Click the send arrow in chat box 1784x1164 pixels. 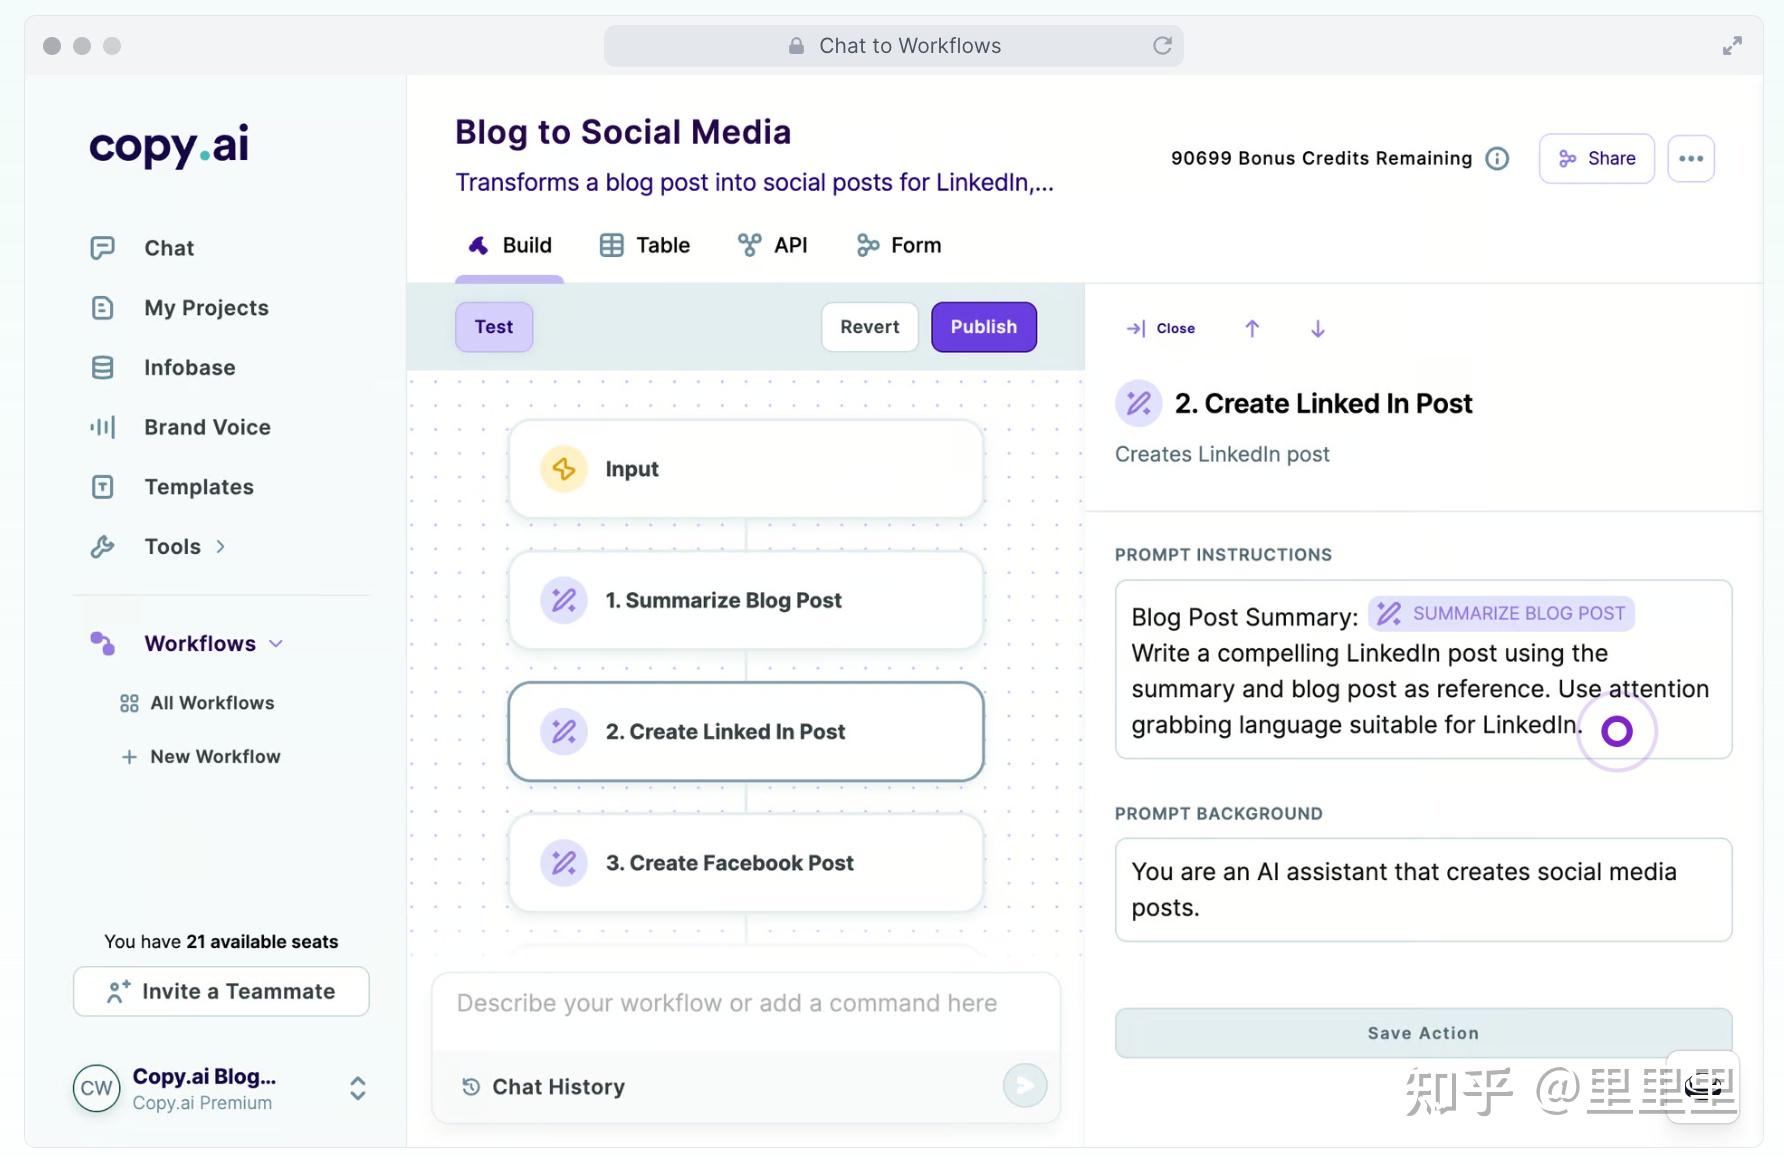[x=1025, y=1085]
